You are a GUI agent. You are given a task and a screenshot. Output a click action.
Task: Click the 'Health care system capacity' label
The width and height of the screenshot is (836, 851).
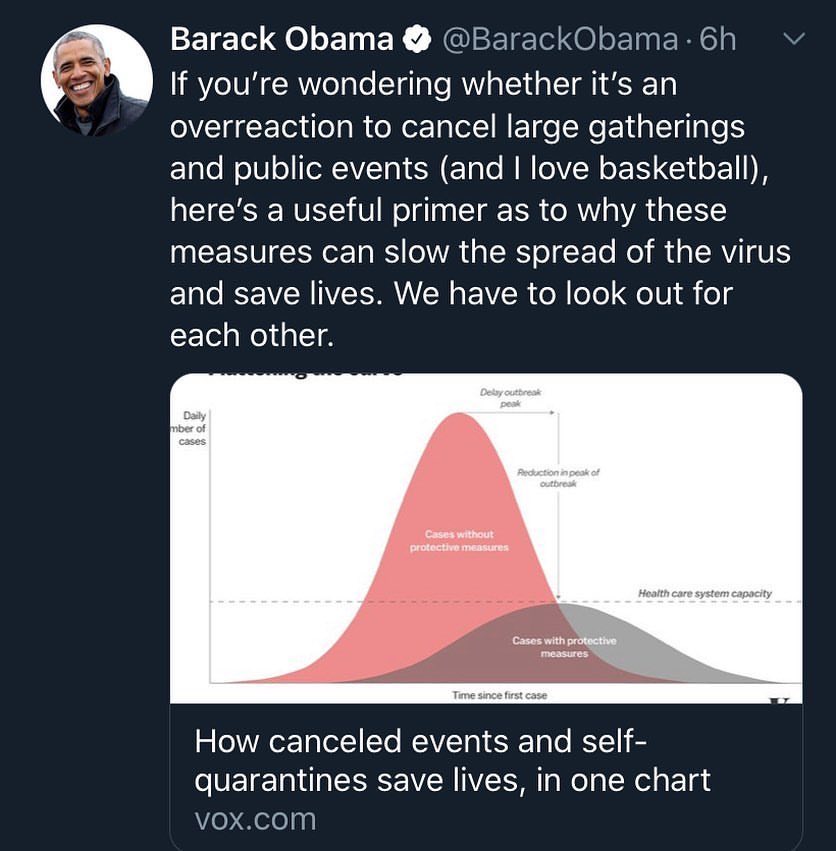(x=704, y=594)
